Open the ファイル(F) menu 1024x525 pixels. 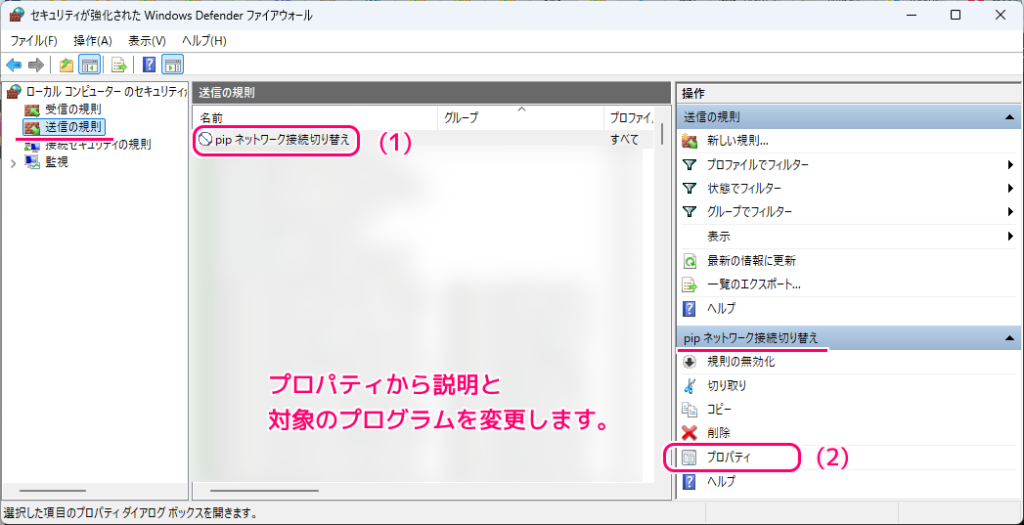pyautogui.click(x=33, y=40)
